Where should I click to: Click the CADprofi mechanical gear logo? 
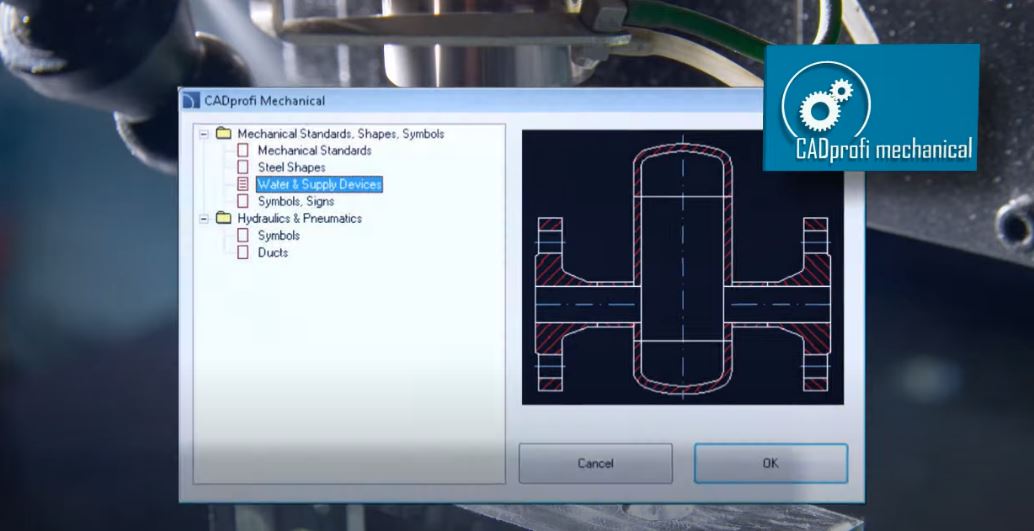point(825,104)
